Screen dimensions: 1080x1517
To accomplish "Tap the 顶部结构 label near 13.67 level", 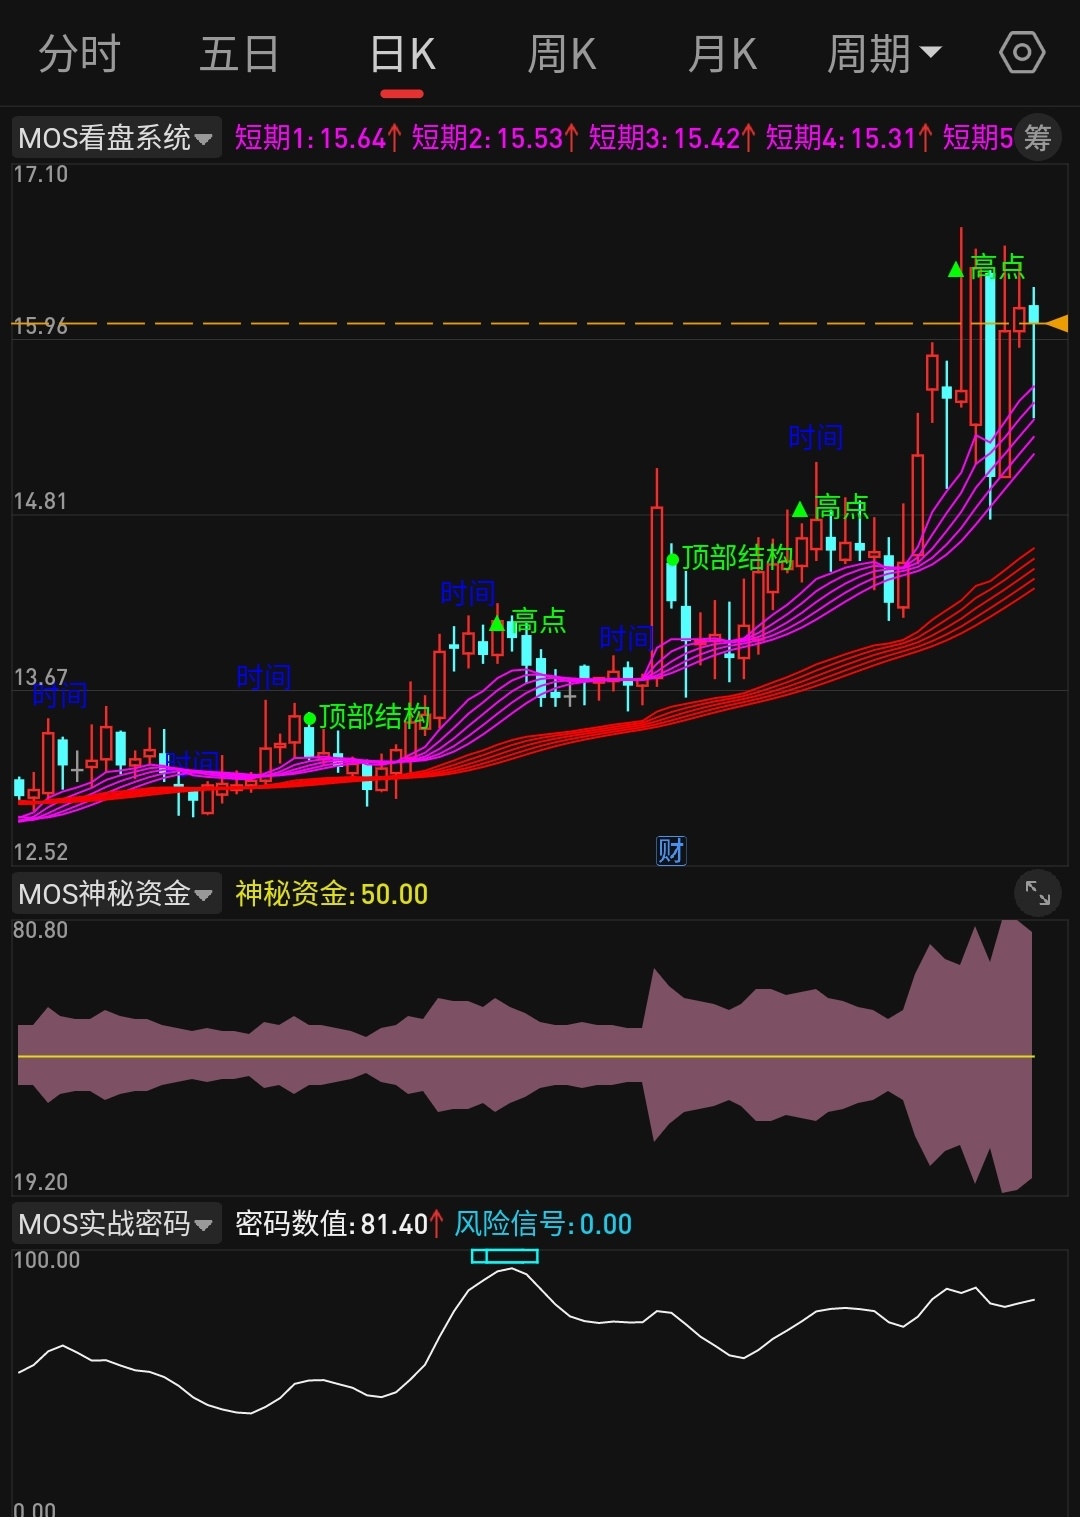I will (x=366, y=716).
